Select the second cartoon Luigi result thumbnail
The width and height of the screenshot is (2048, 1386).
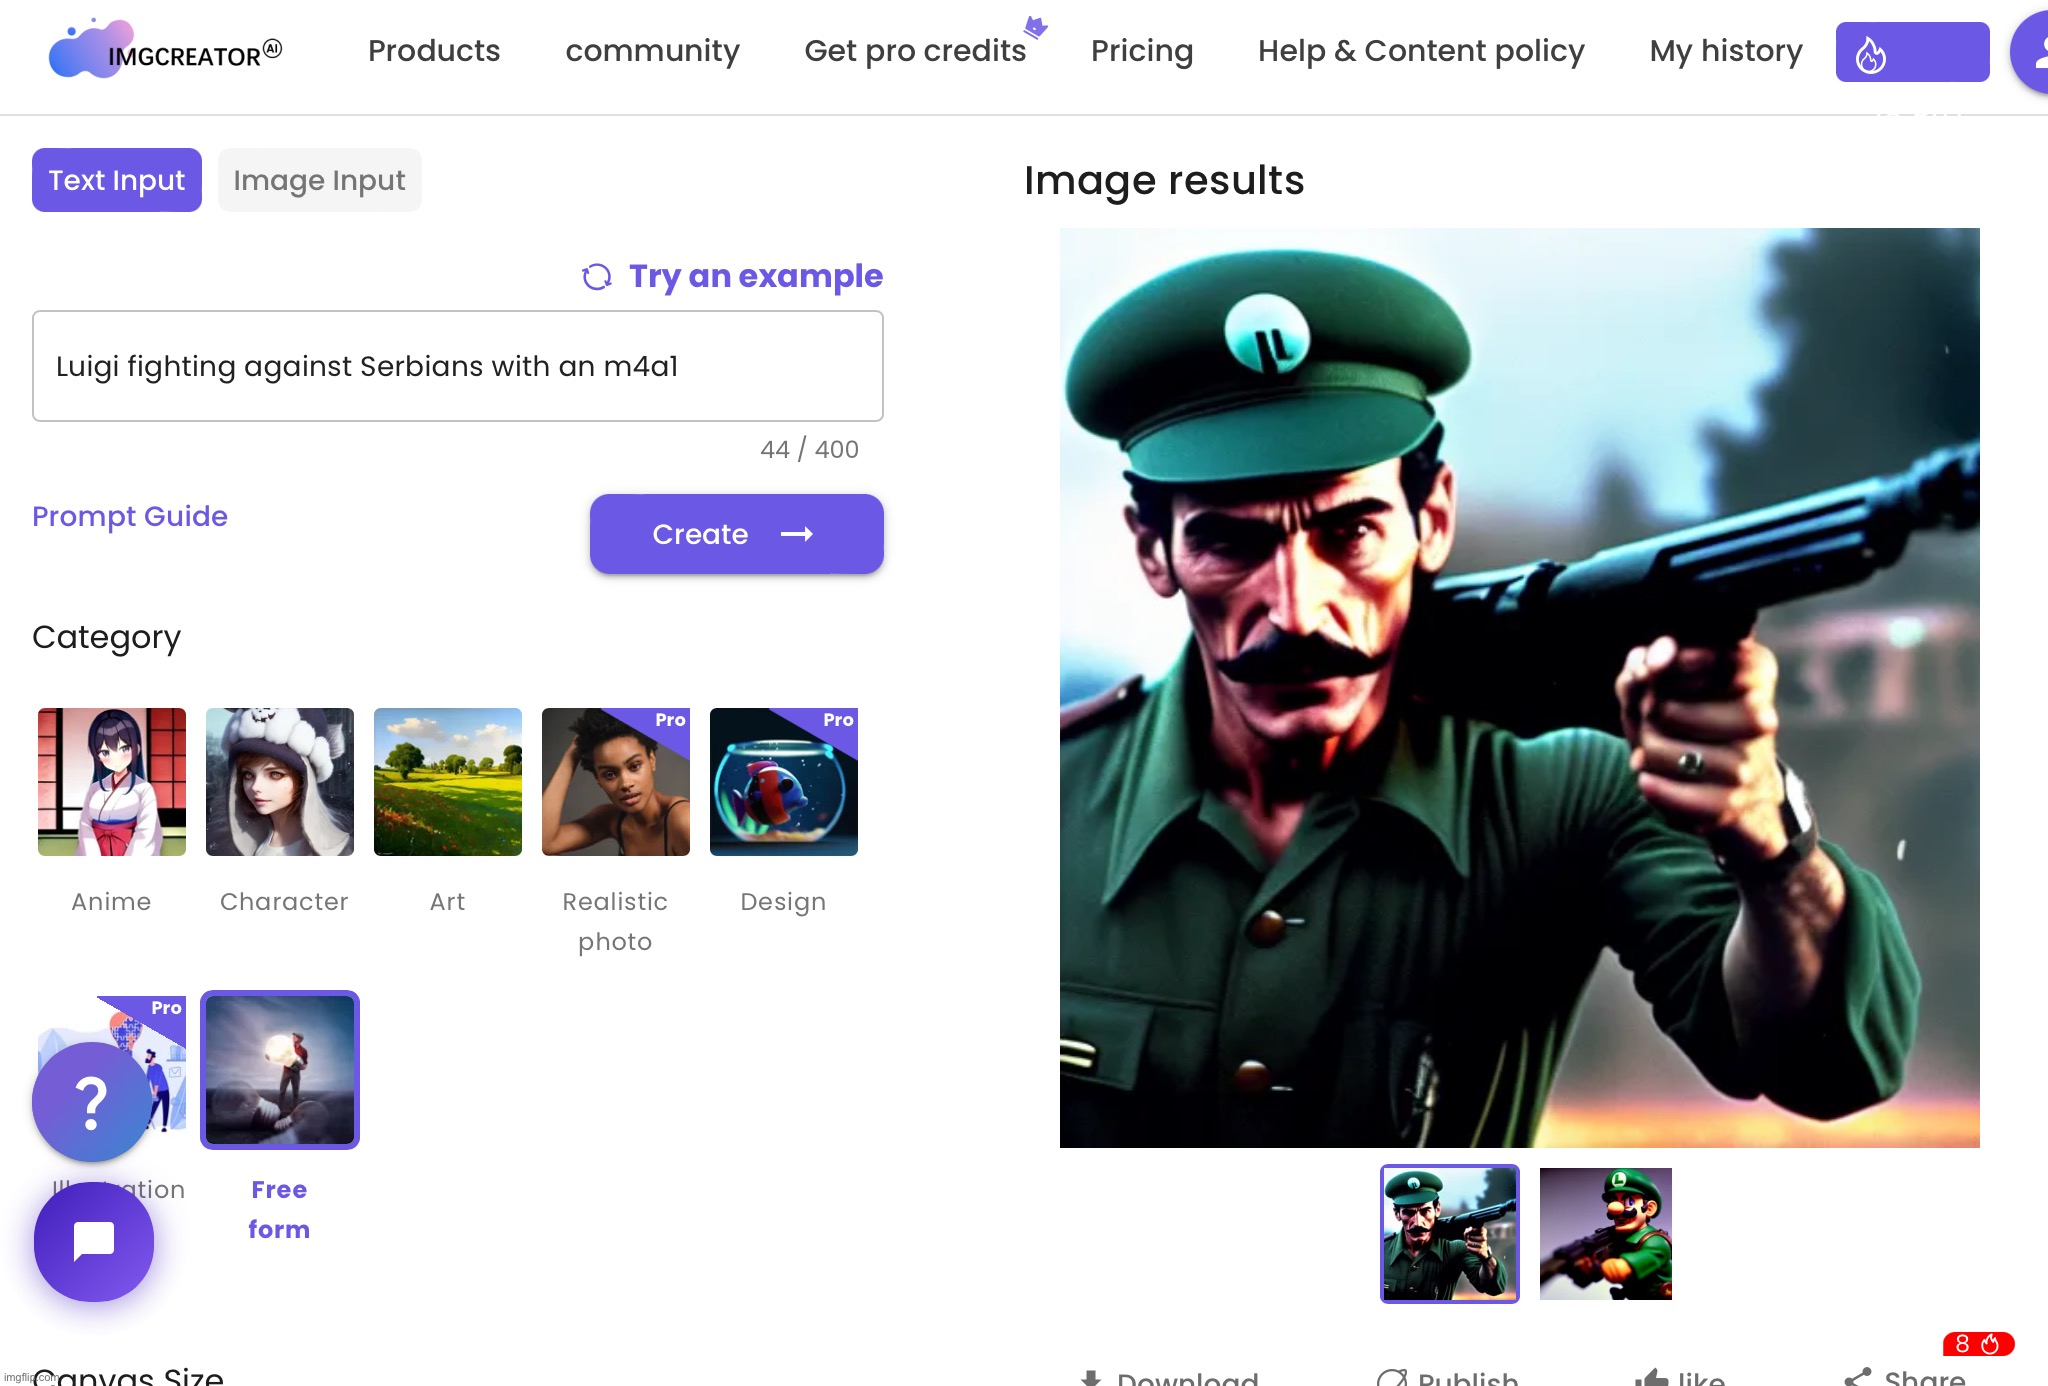point(1606,1234)
